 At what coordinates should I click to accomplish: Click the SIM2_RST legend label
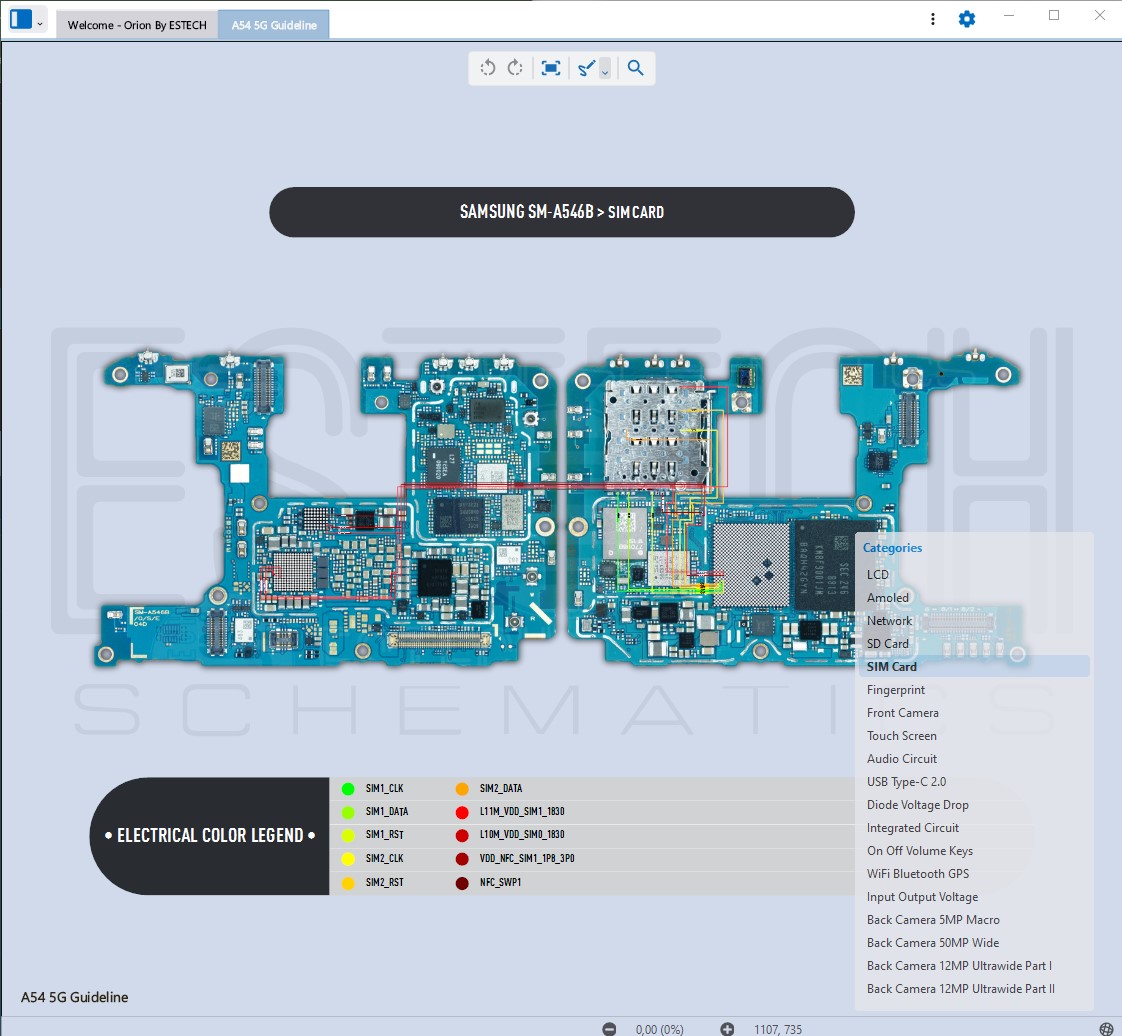coord(384,883)
